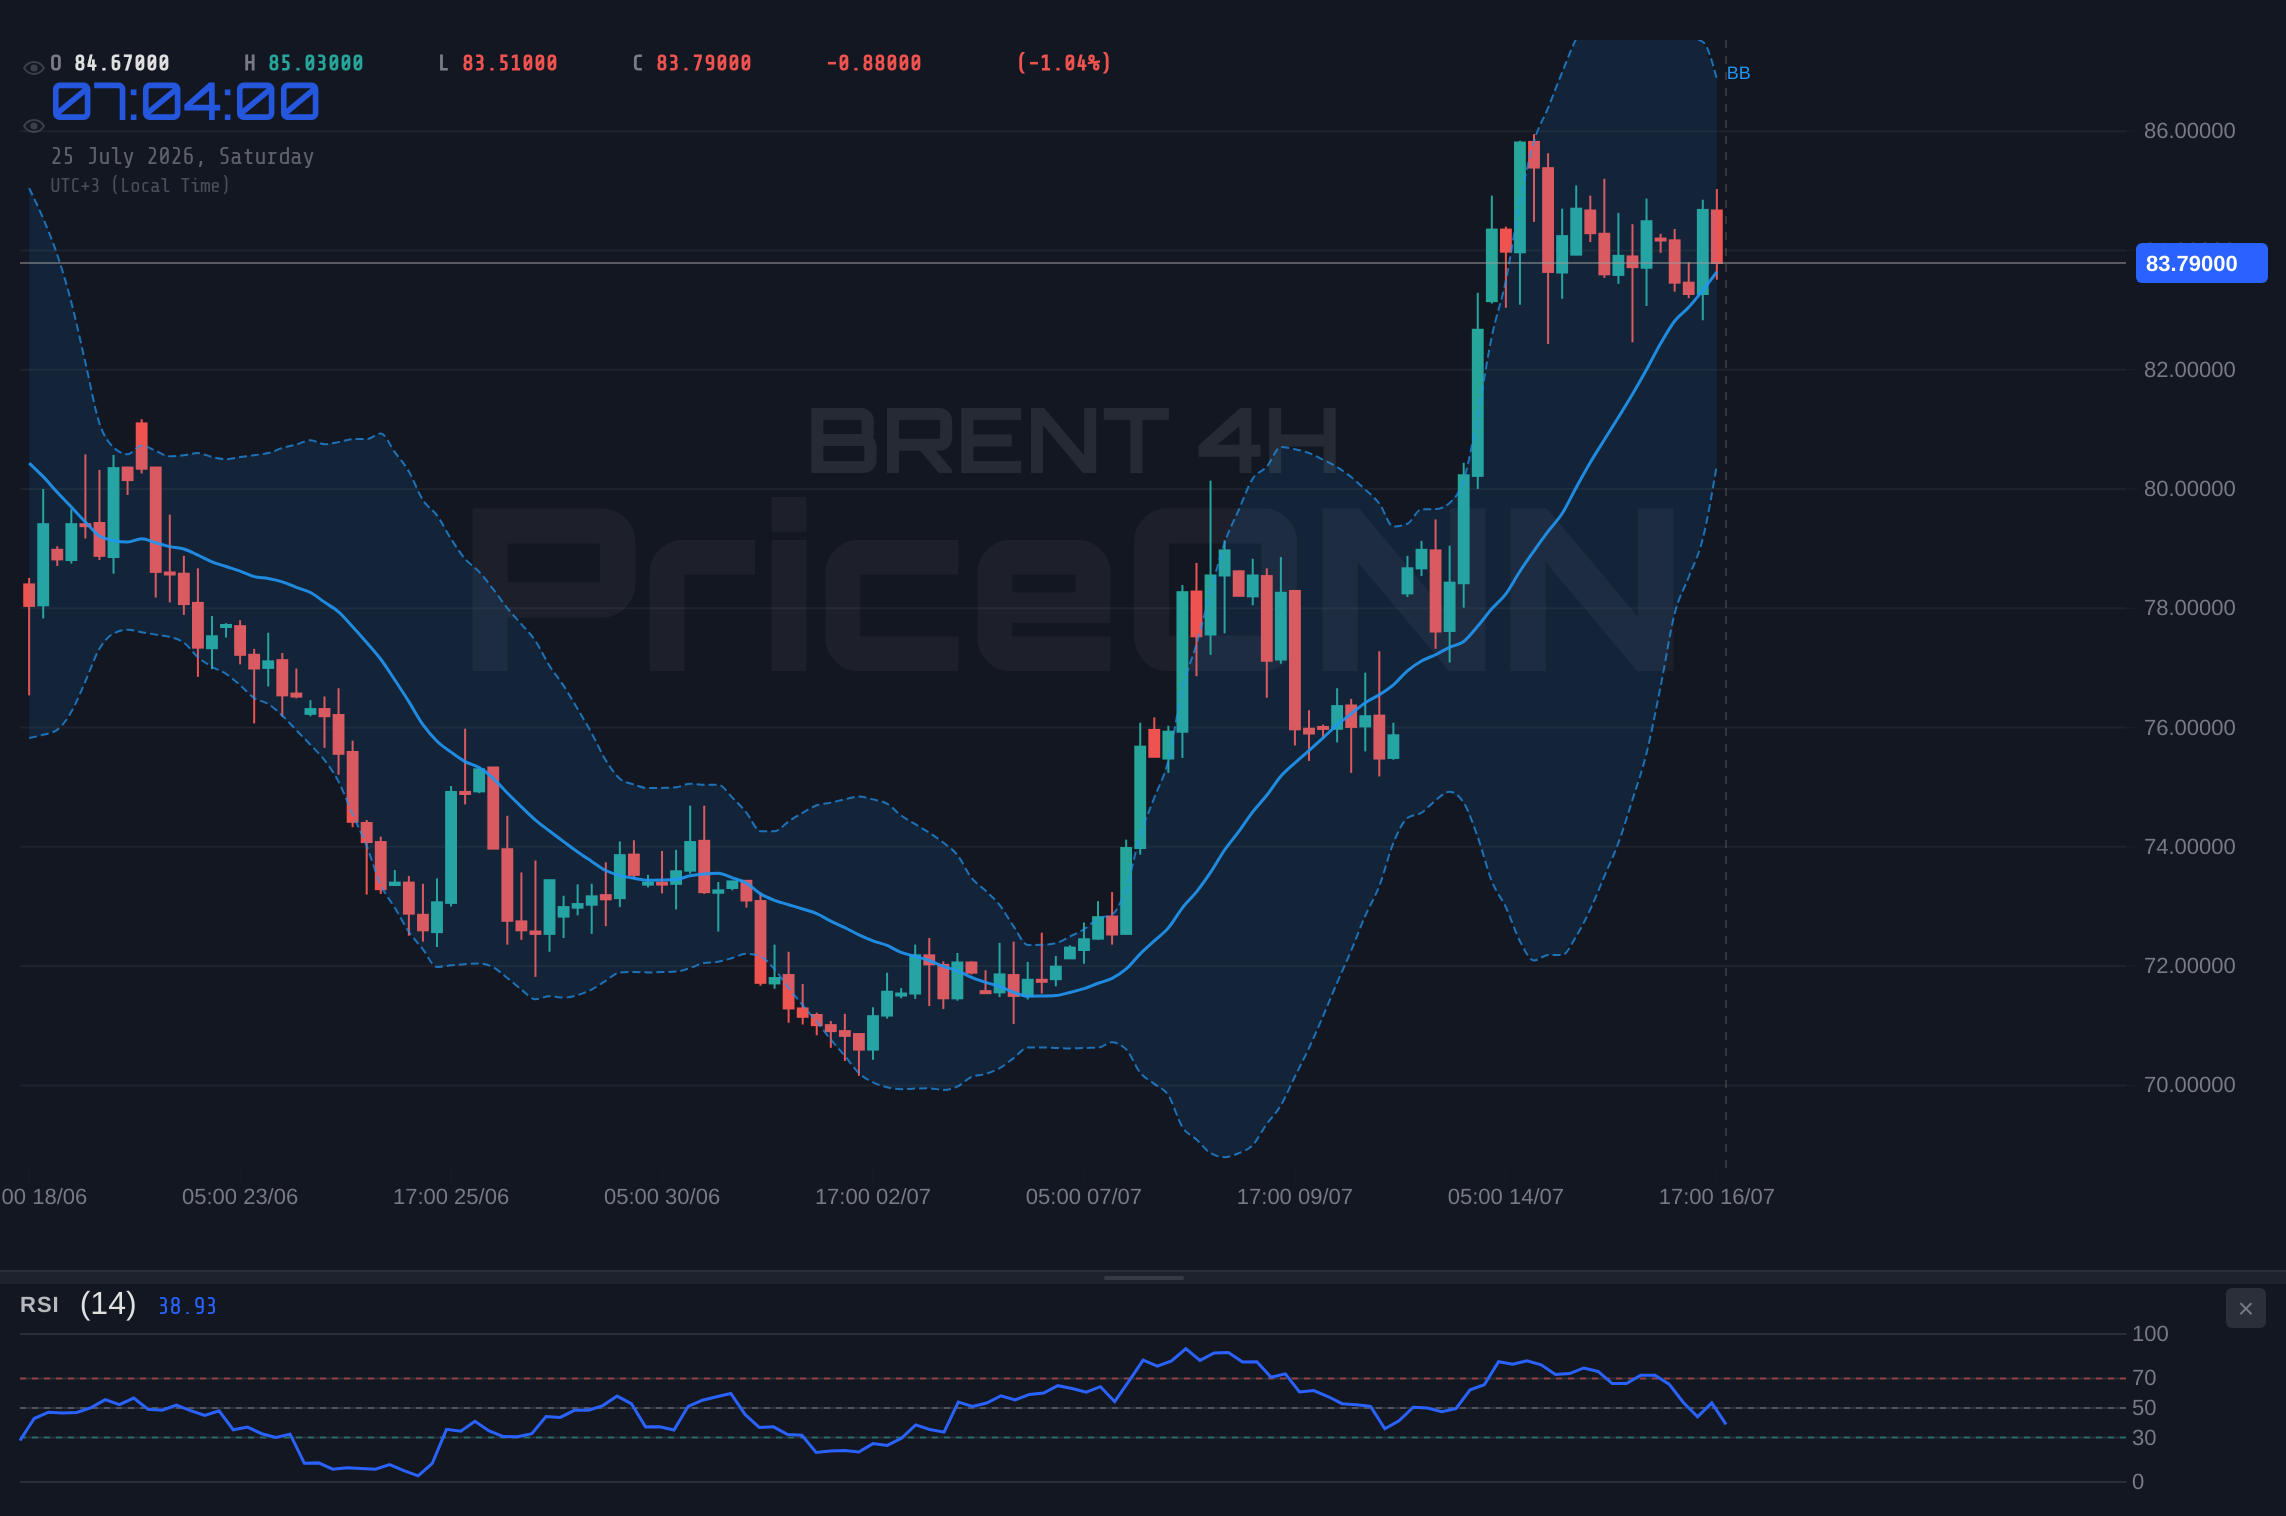
Task: Click the 70.00000 price axis label
Action: pos(2189,1085)
